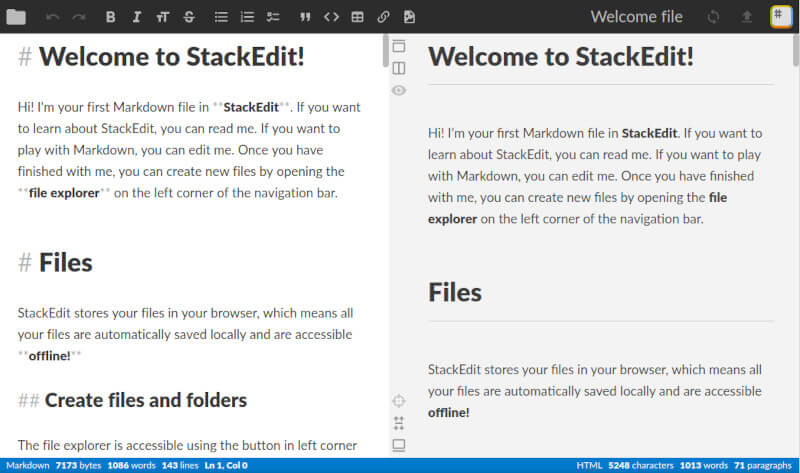Image resolution: width=800 pixels, height=473 pixels.
Task: Insert a check list
Action: [x=273, y=17]
